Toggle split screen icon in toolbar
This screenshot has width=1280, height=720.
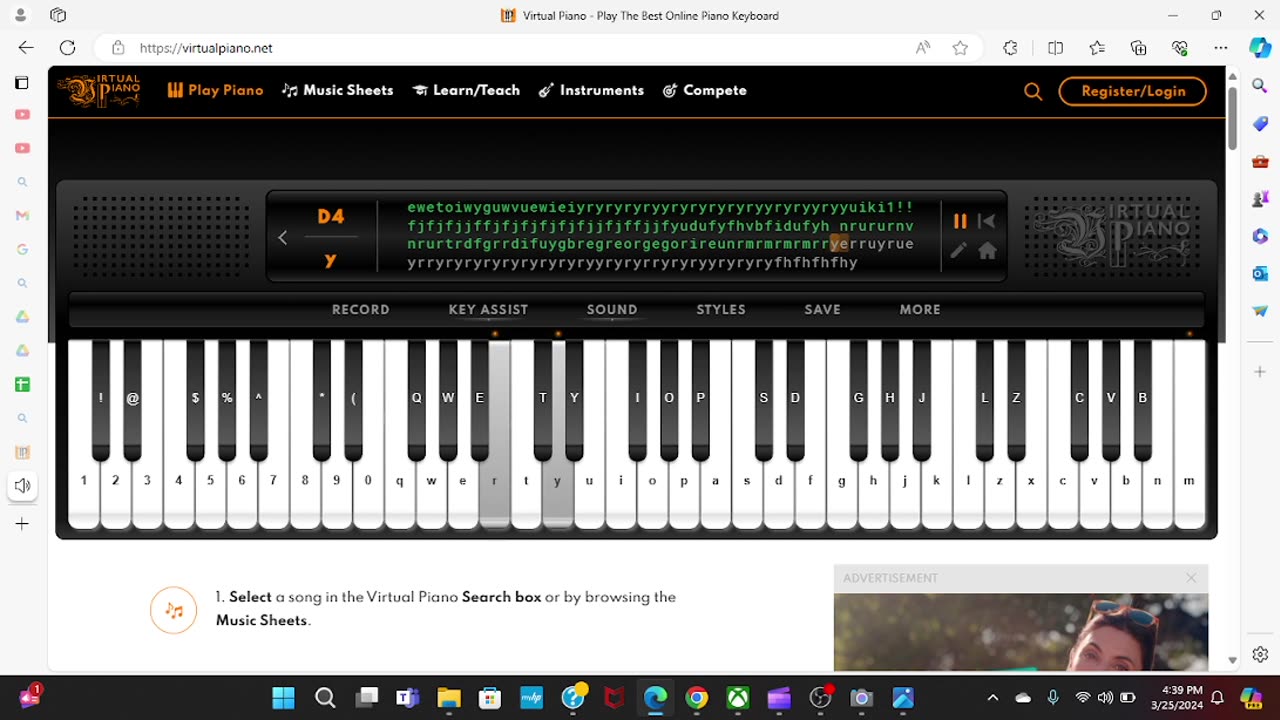1055,48
